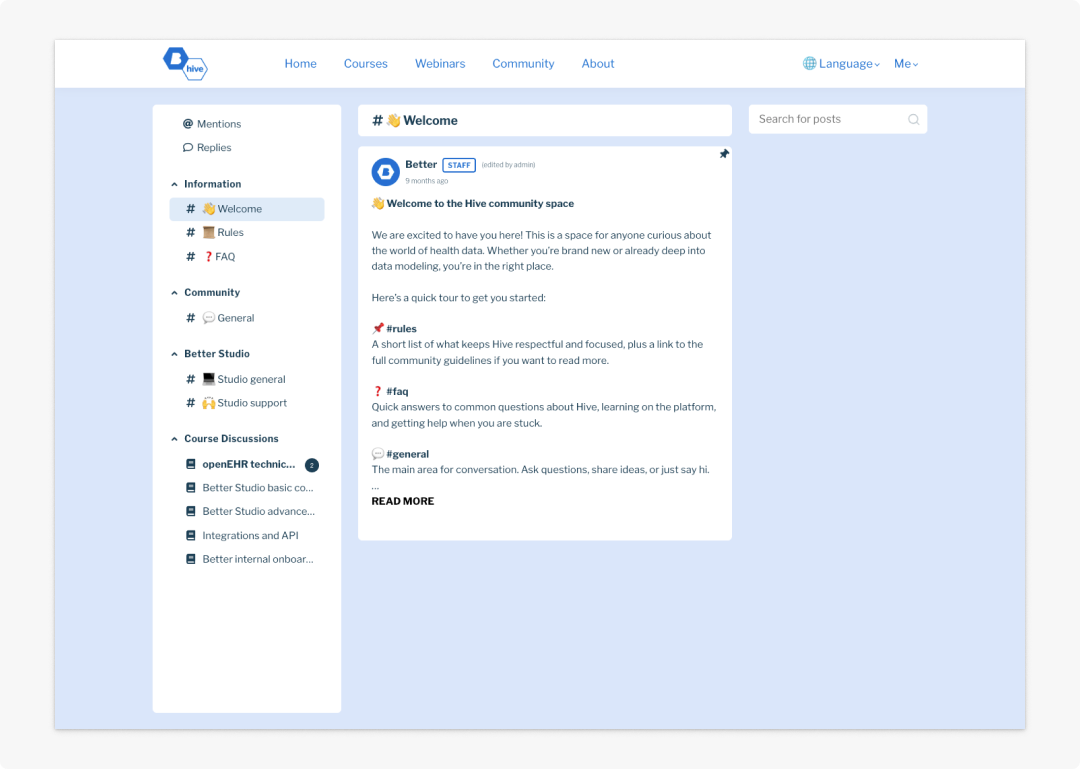Viewport: 1080px width, 769px height.
Task: Open the About page link
Action: click(598, 63)
